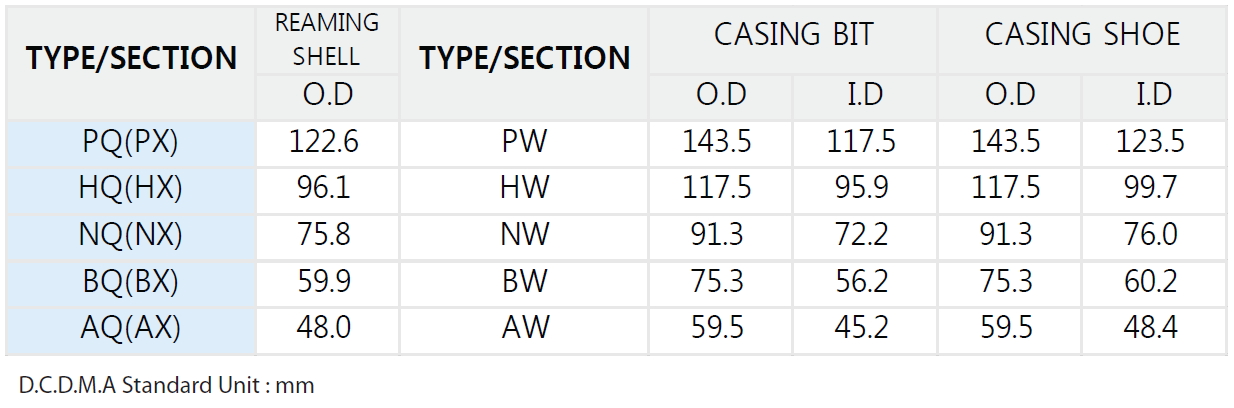Image resolution: width=1234 pixels, height=408 pixels.
Task: Select the CASING BIT header cell
Action: coord(793,35)
